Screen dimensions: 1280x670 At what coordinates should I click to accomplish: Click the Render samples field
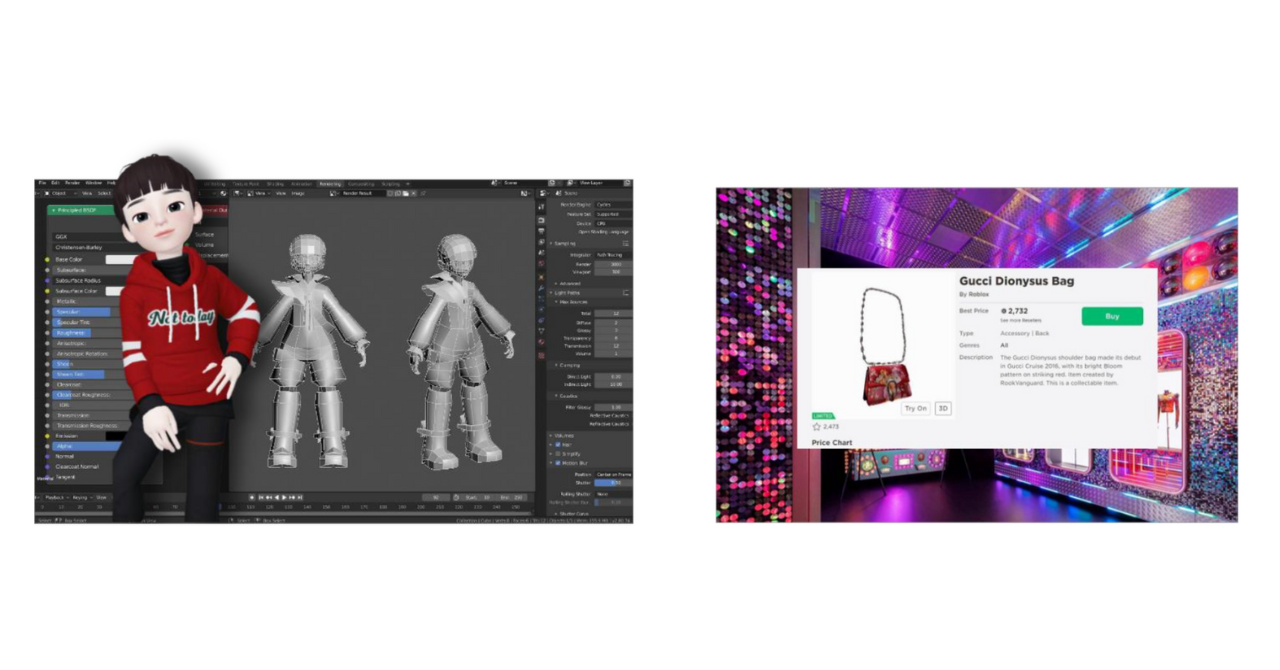613,264
